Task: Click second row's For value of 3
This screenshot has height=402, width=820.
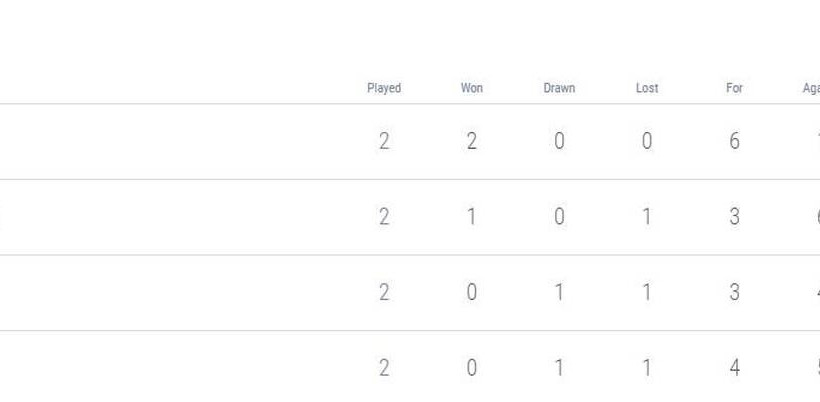Action: (734, 217)
